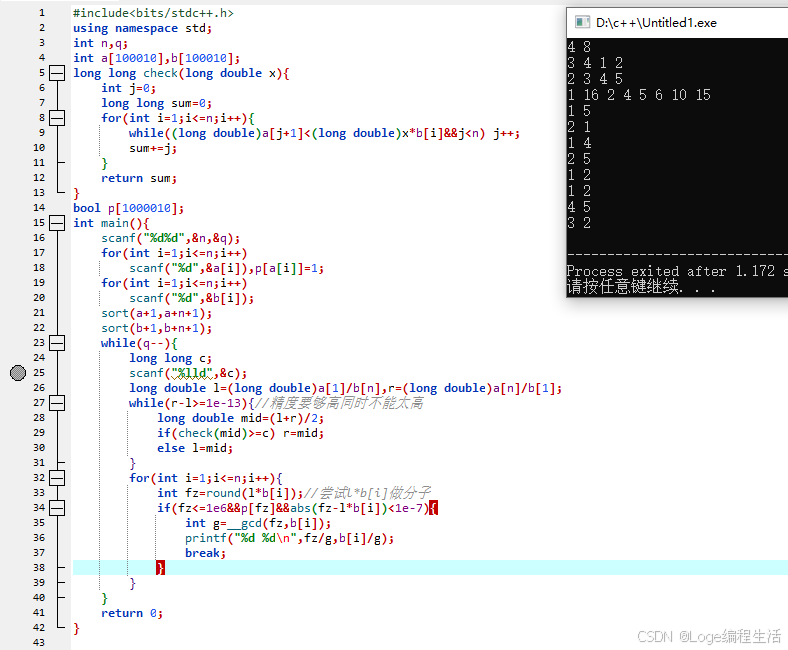Screen dimensions: 788x650
Task: Click 'if(check(mid)>=c) r=mid;' line
Action: click(x=241, y=433)
